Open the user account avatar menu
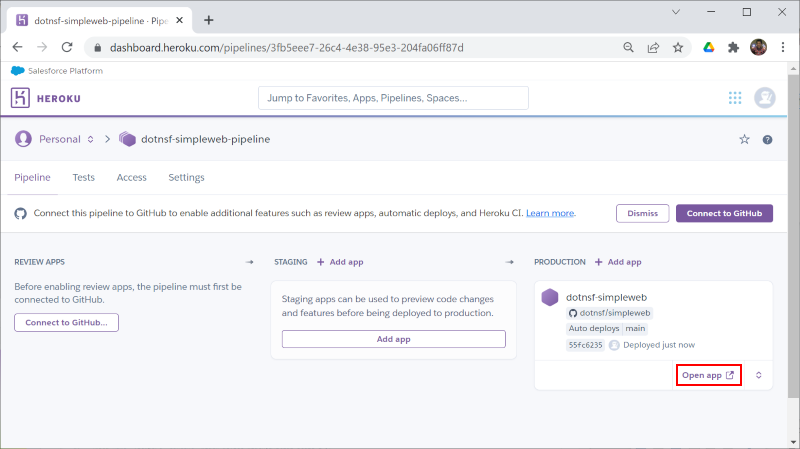This screenshot has height=449, width=800. click(x=765, y=97)
